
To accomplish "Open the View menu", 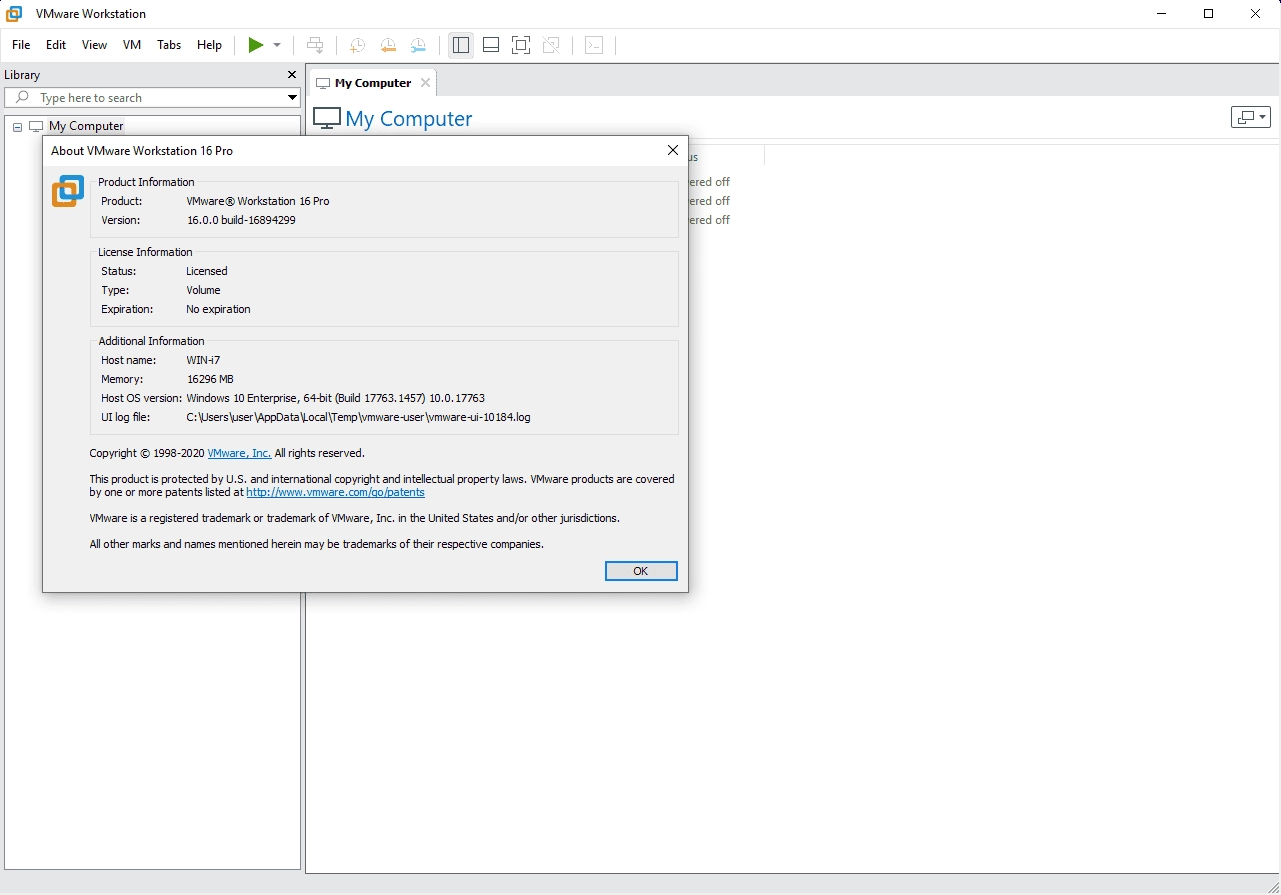I will pyautogui.click(x=94, y=45).
